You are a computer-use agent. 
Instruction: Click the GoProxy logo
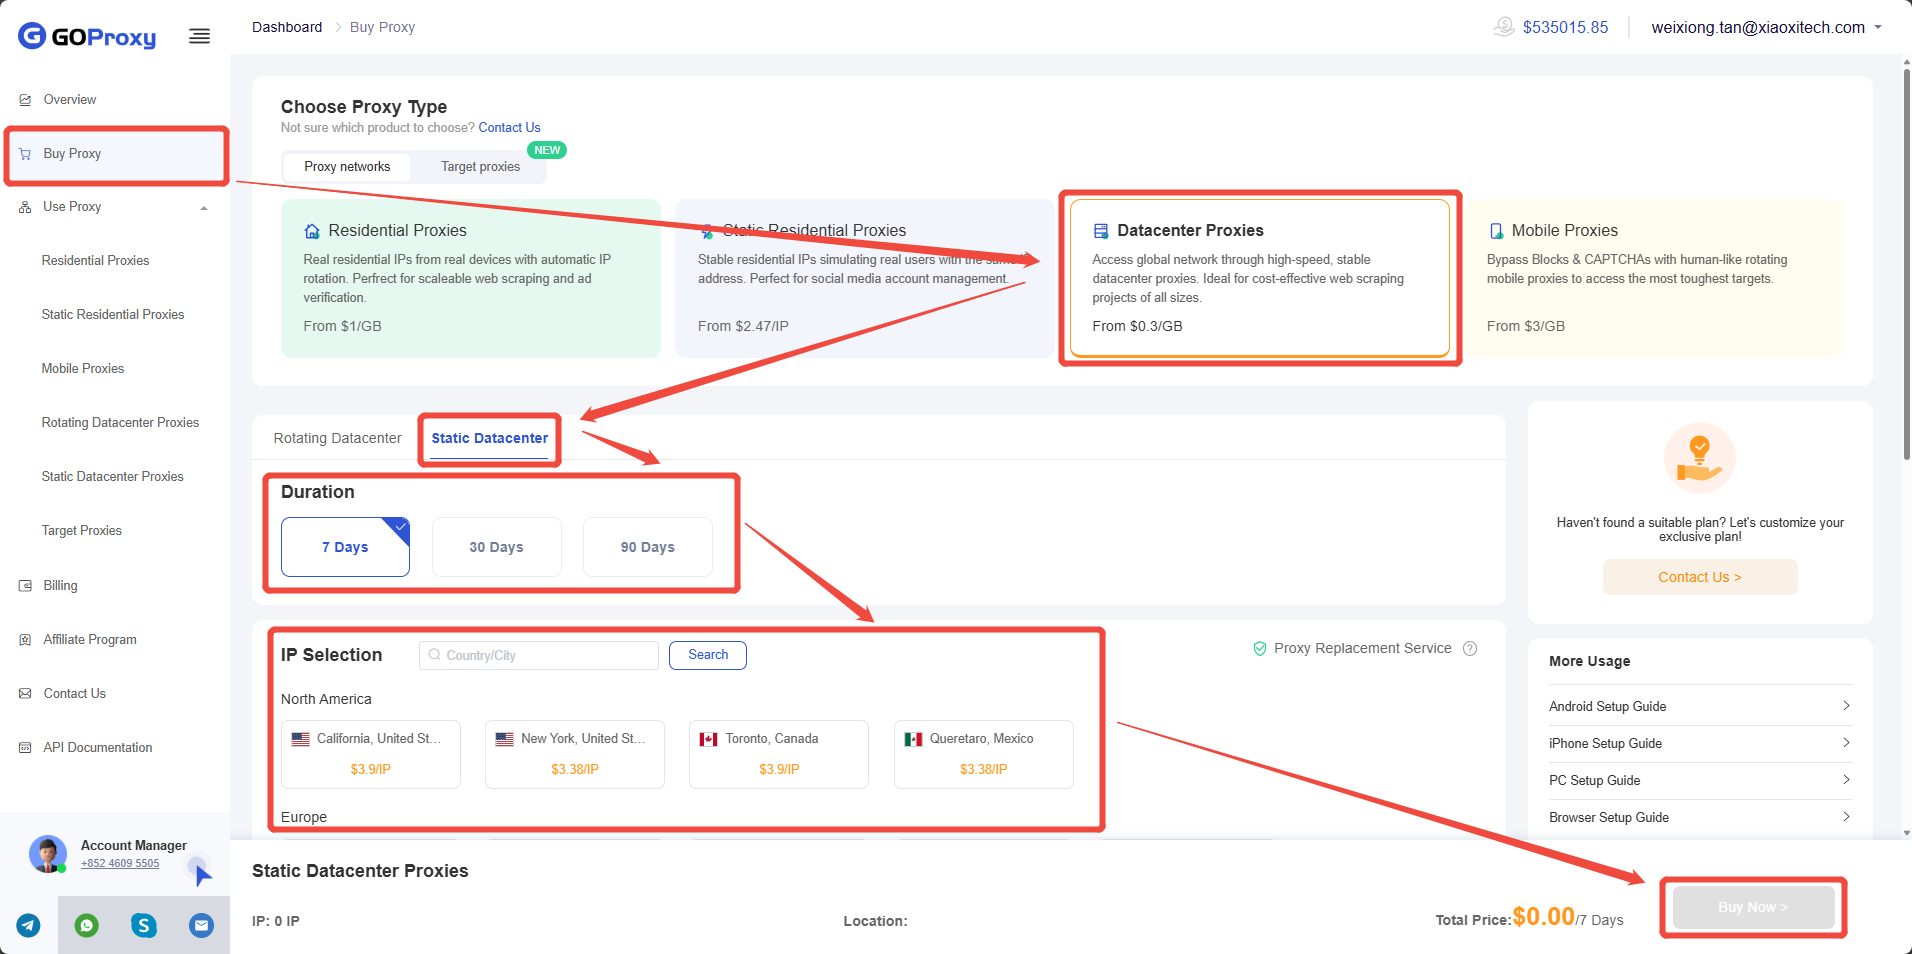(x=87, y=36)
